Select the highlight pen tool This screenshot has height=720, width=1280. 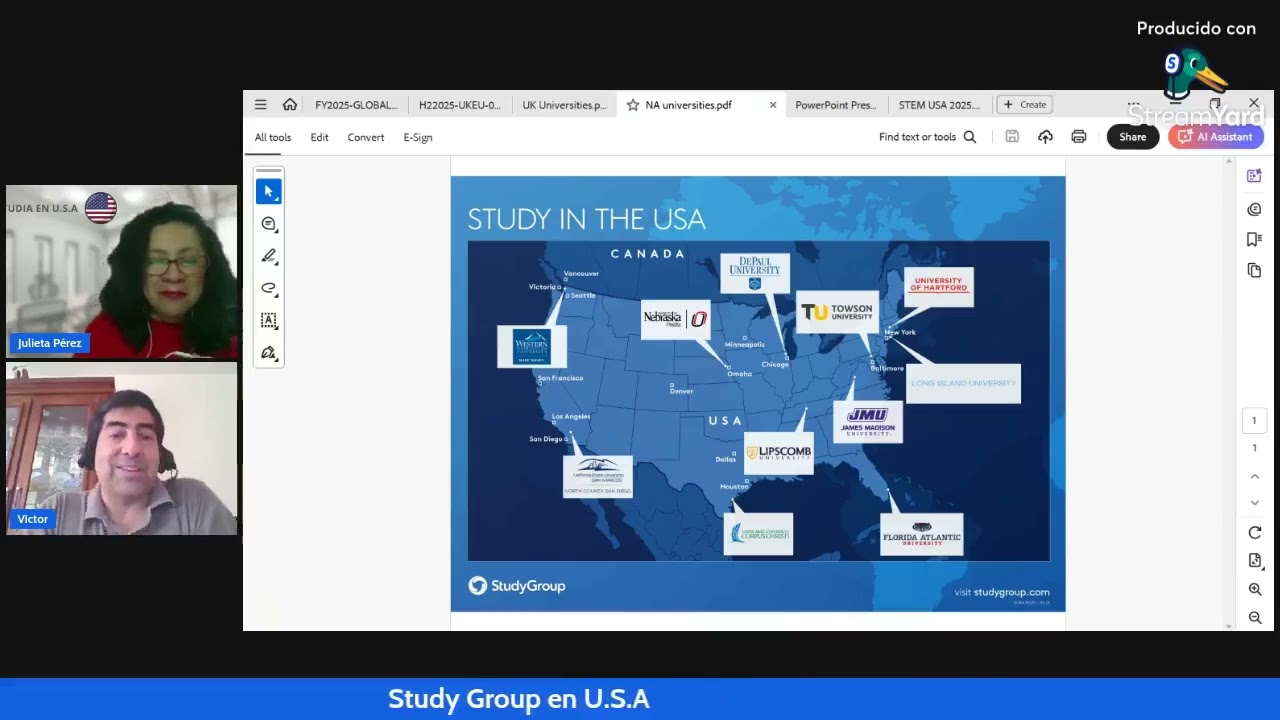[x=268, y=256]
